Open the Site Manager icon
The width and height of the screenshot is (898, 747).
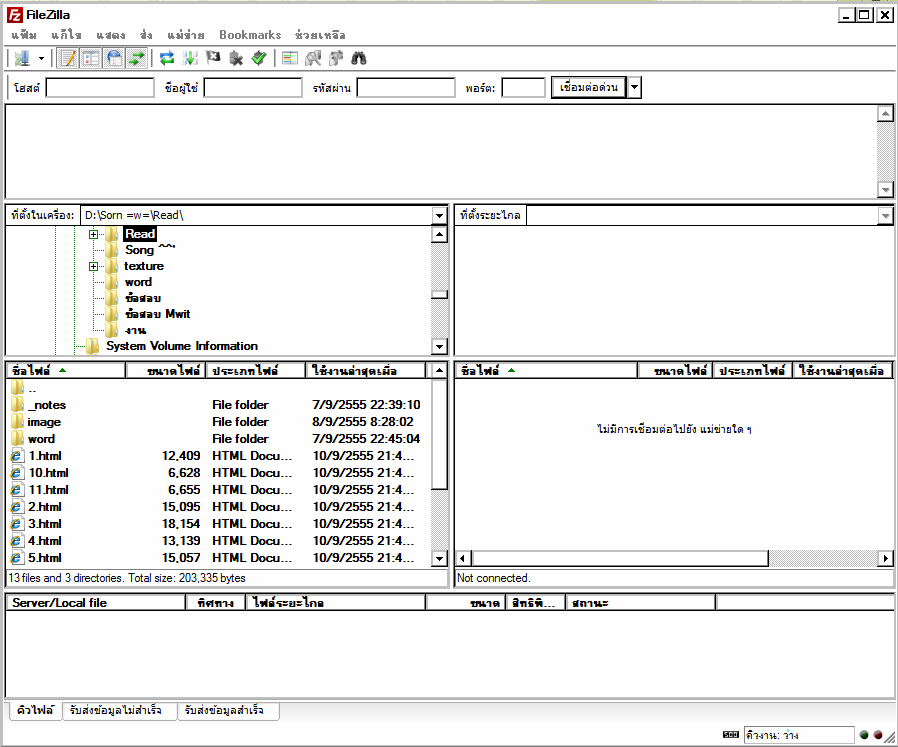[22, 58]
